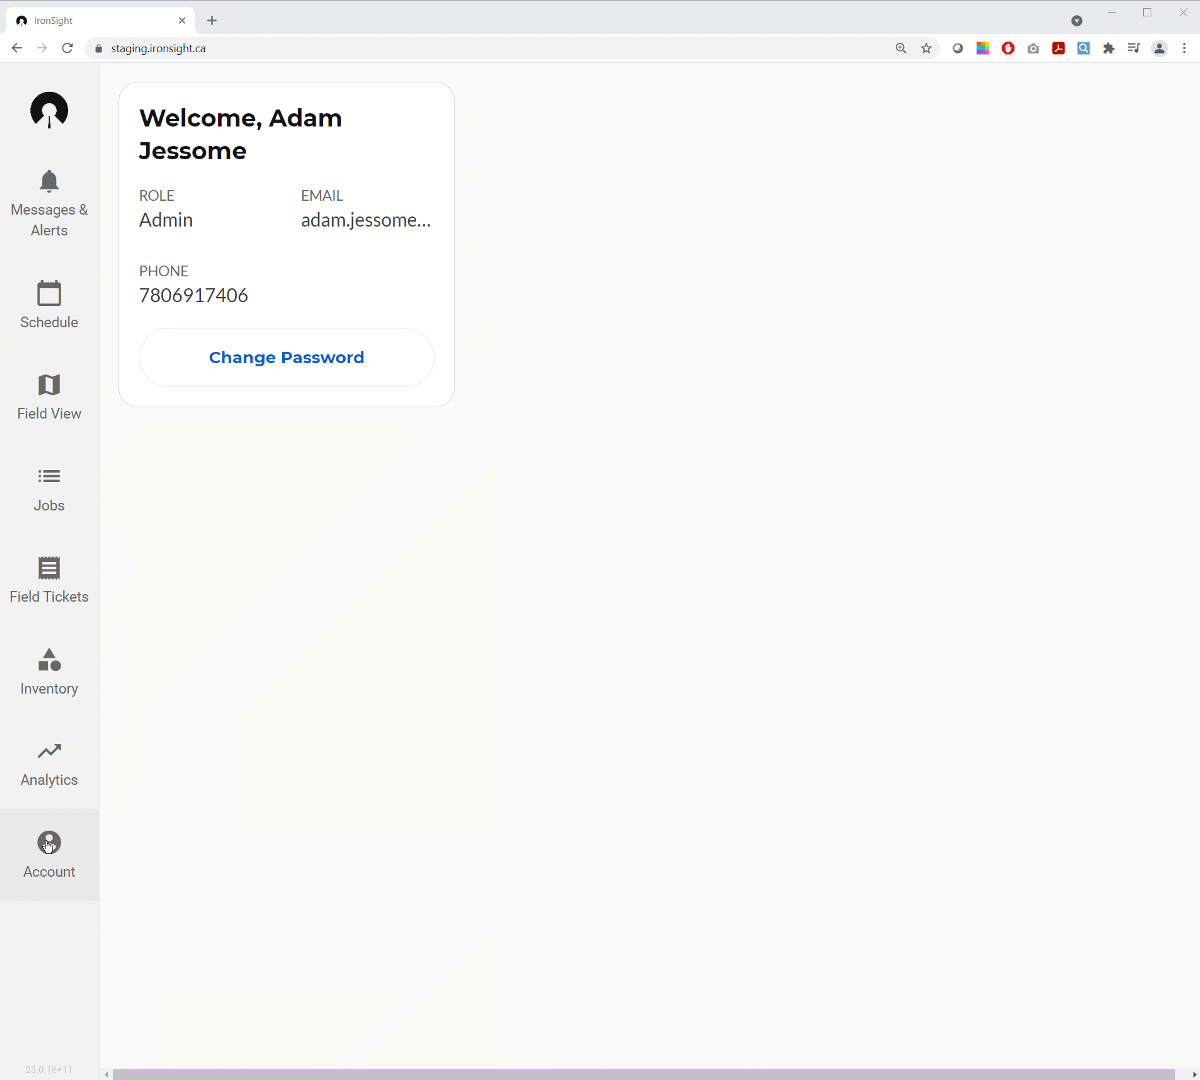Click the red PDF extension icon
The image size is (1200, 1080).
click(1058, 48)
